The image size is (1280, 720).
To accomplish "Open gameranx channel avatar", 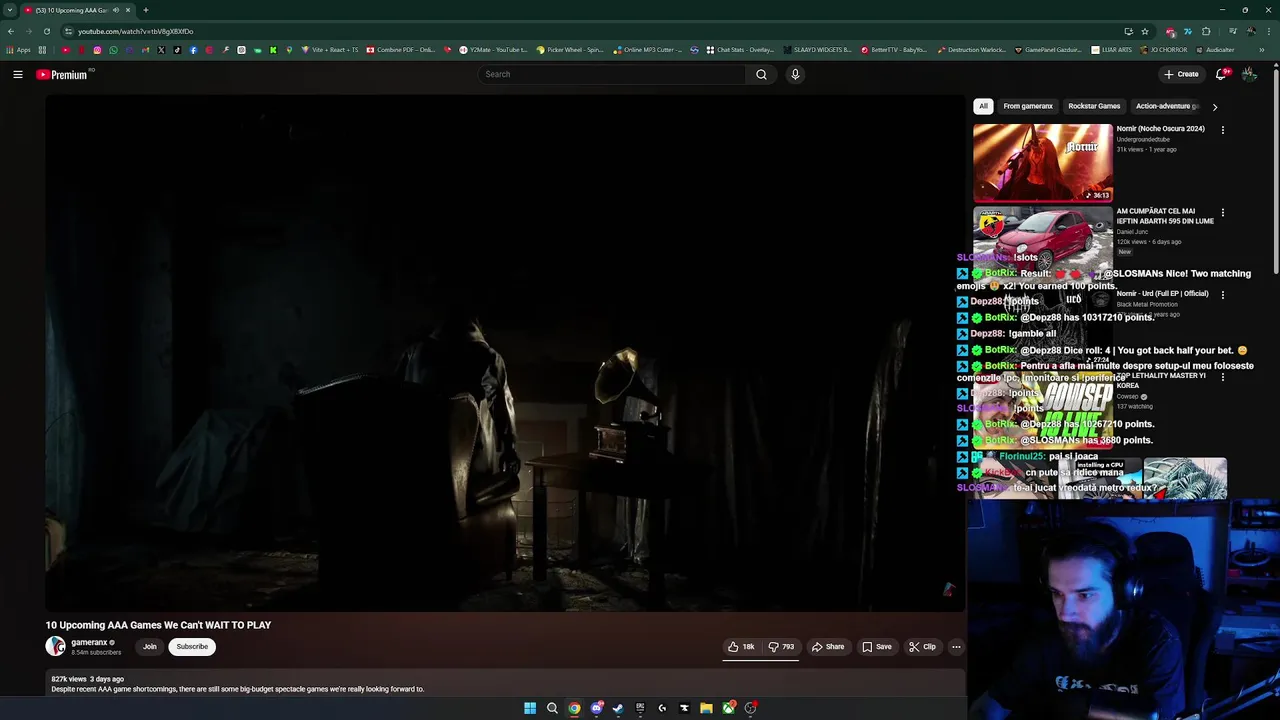I will point(55,646).
